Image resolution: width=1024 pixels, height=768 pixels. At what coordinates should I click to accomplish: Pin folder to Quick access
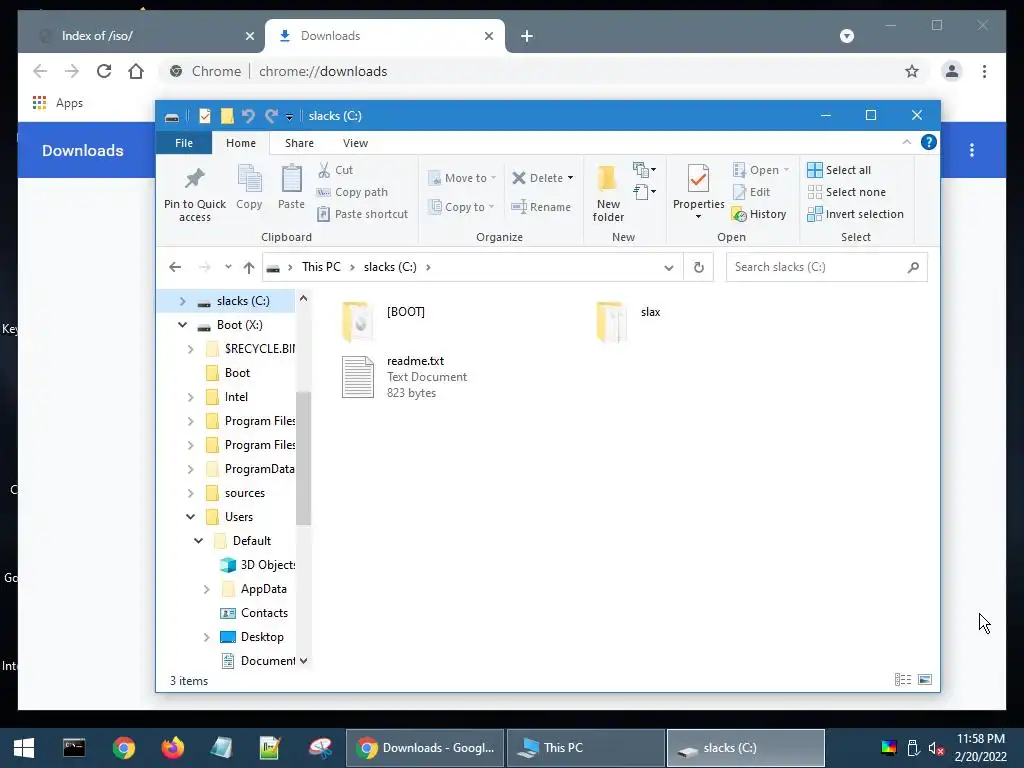[x=195, y=193]
